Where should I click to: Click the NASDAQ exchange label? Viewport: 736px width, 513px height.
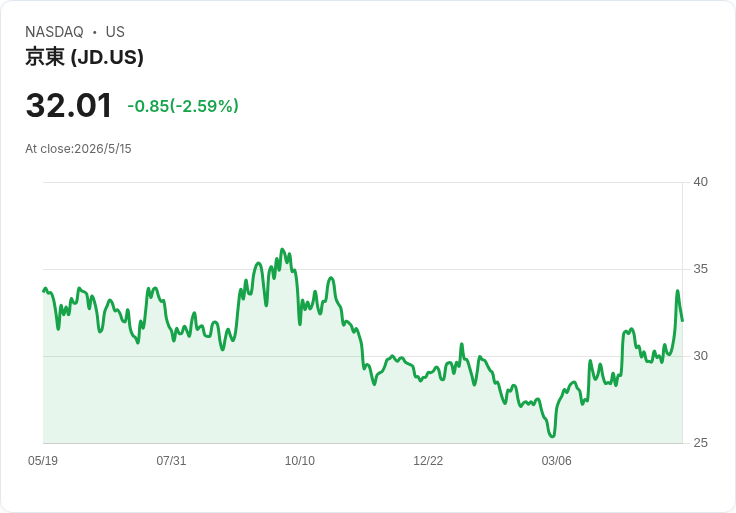pos(54,32)
